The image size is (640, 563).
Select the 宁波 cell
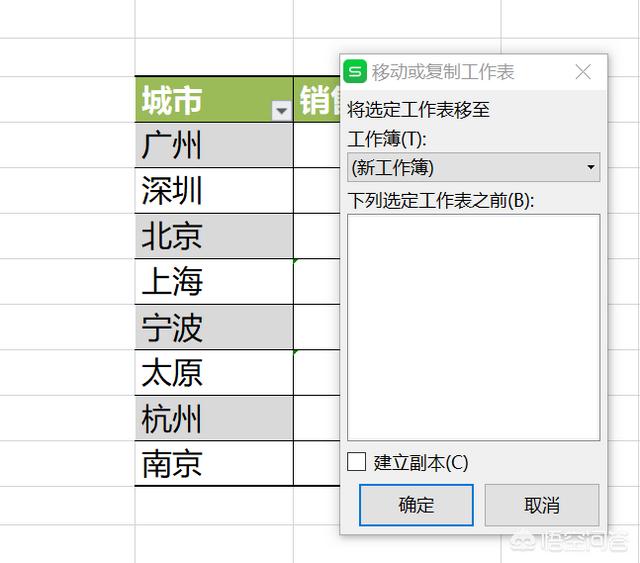coord(214,327)
